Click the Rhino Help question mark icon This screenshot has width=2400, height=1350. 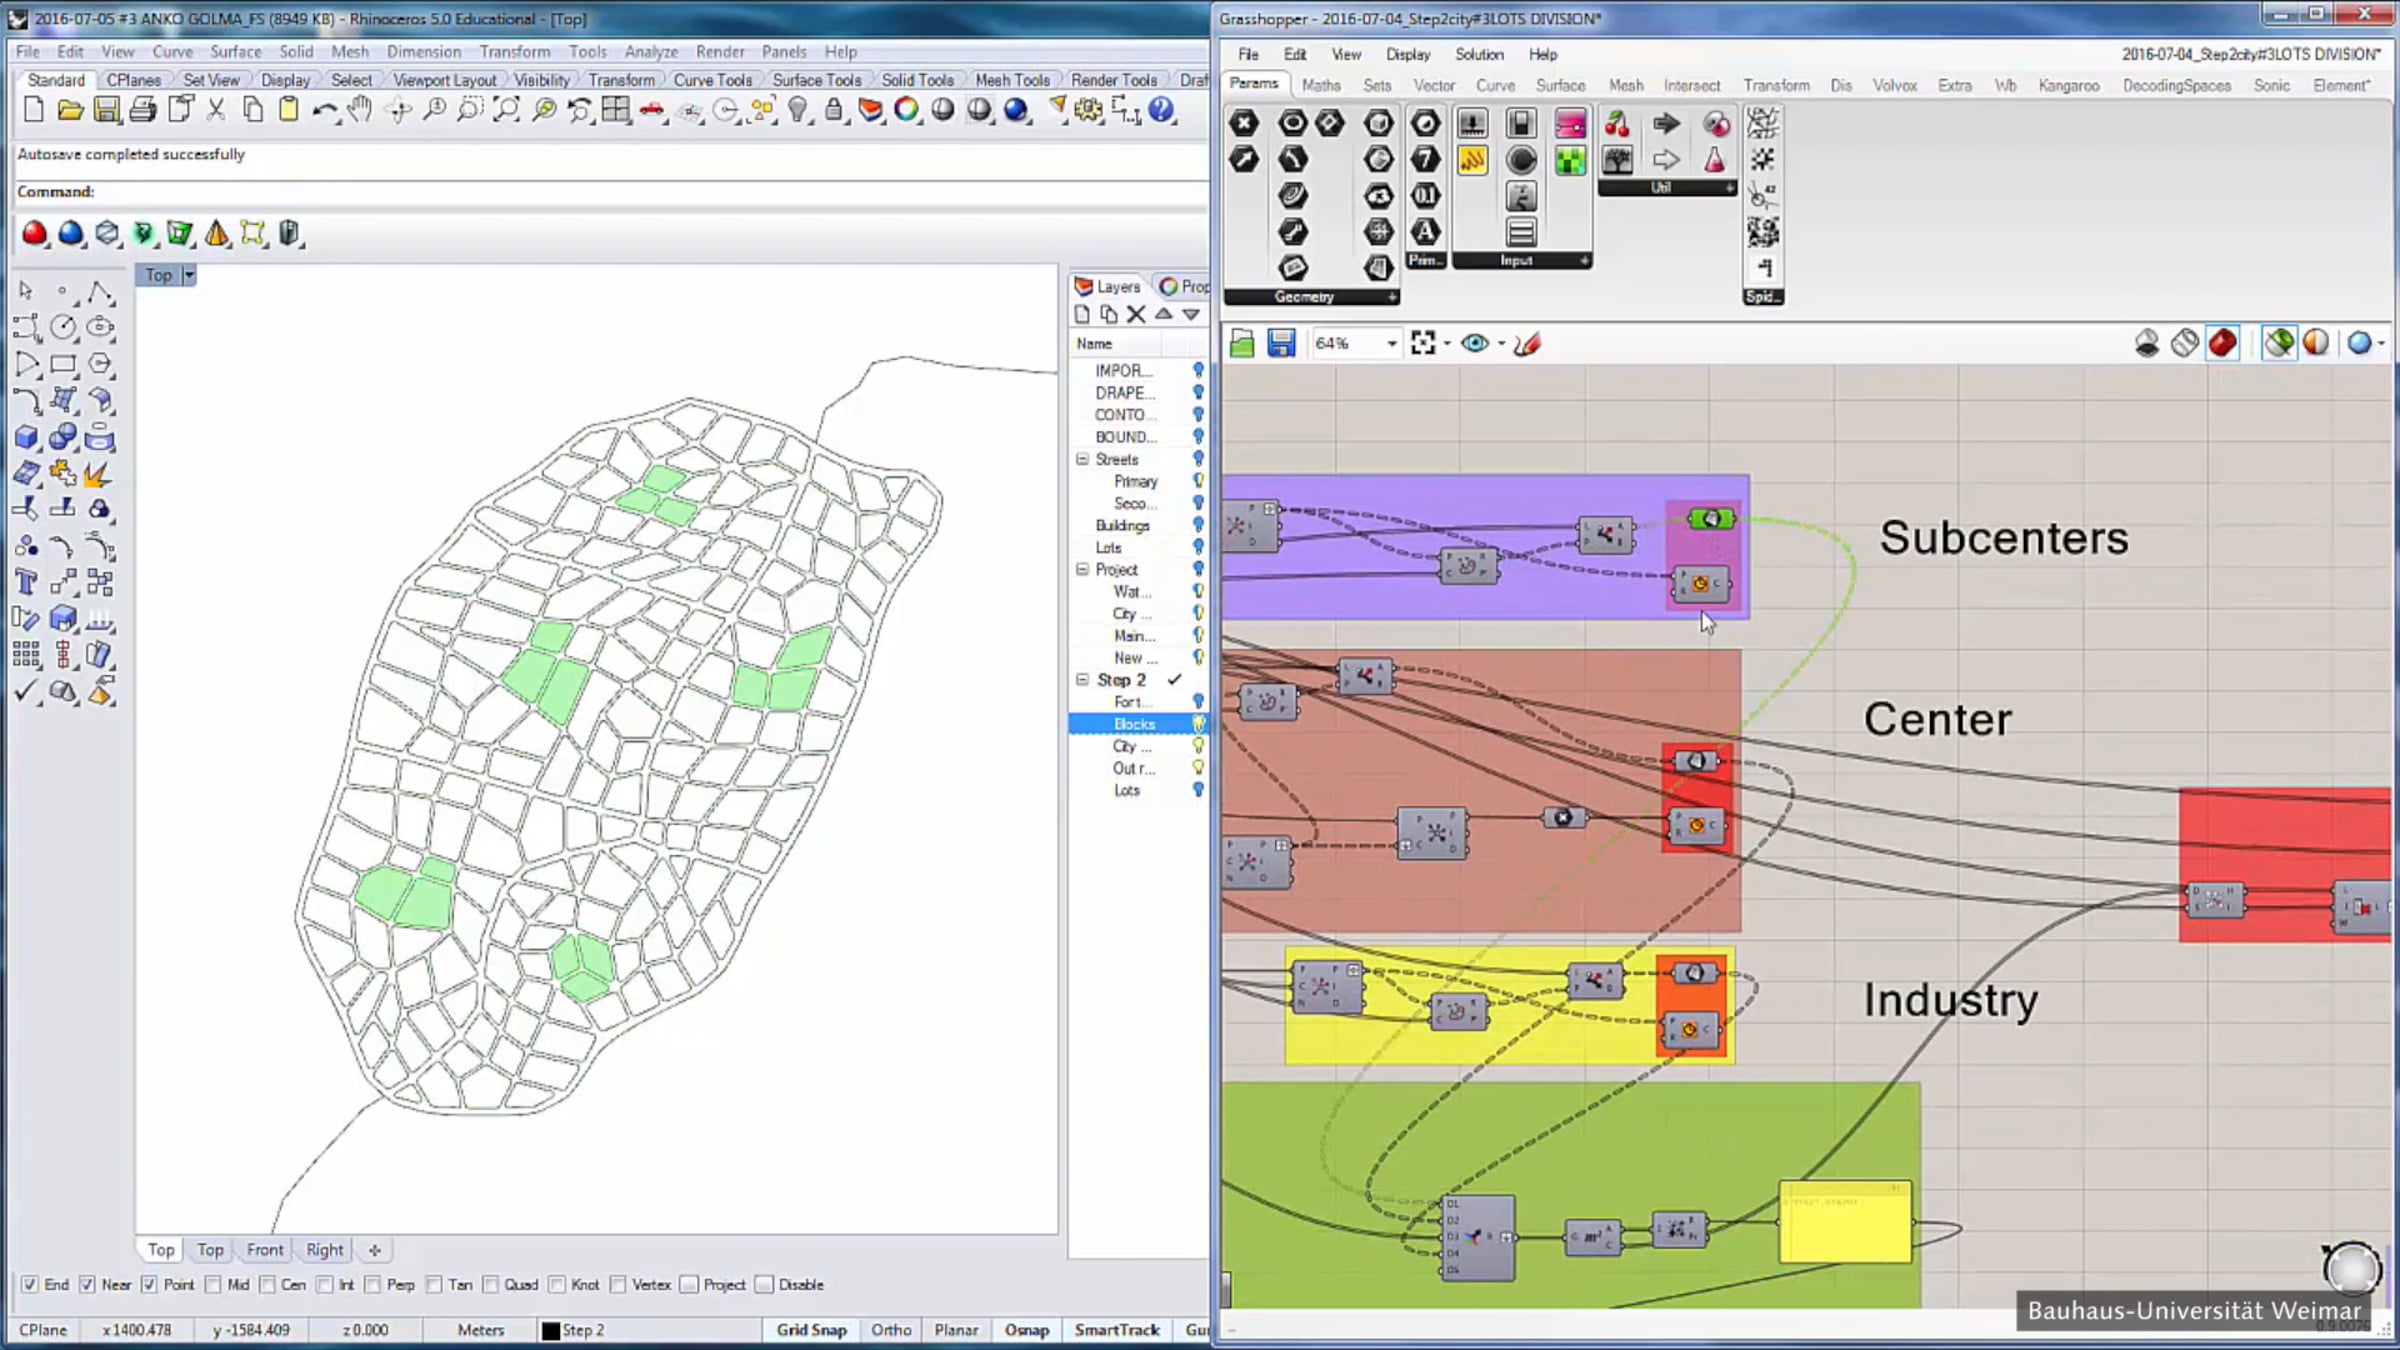click(x=1161, y=110)
